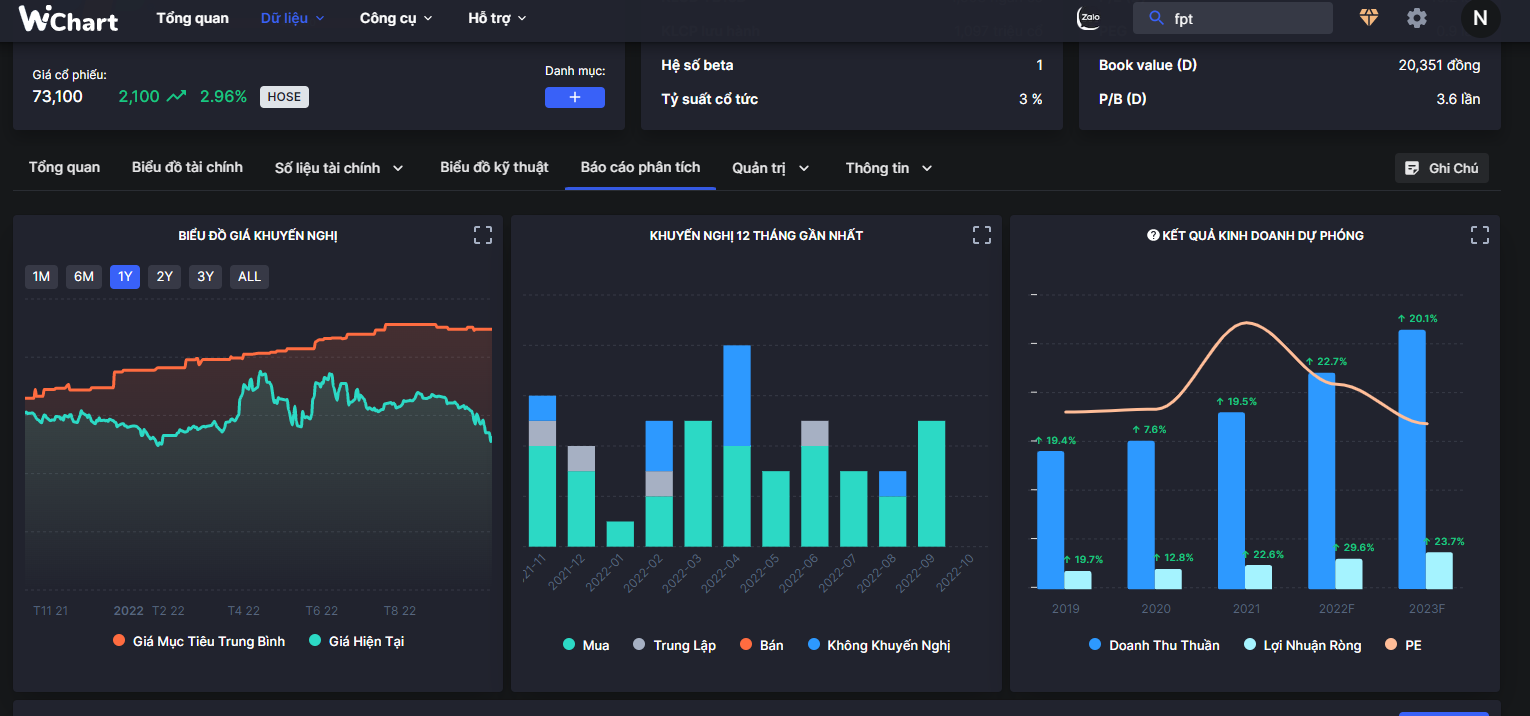Open settings gear icon
This screenshot has height=716, width=1530.
(1416, 18)
